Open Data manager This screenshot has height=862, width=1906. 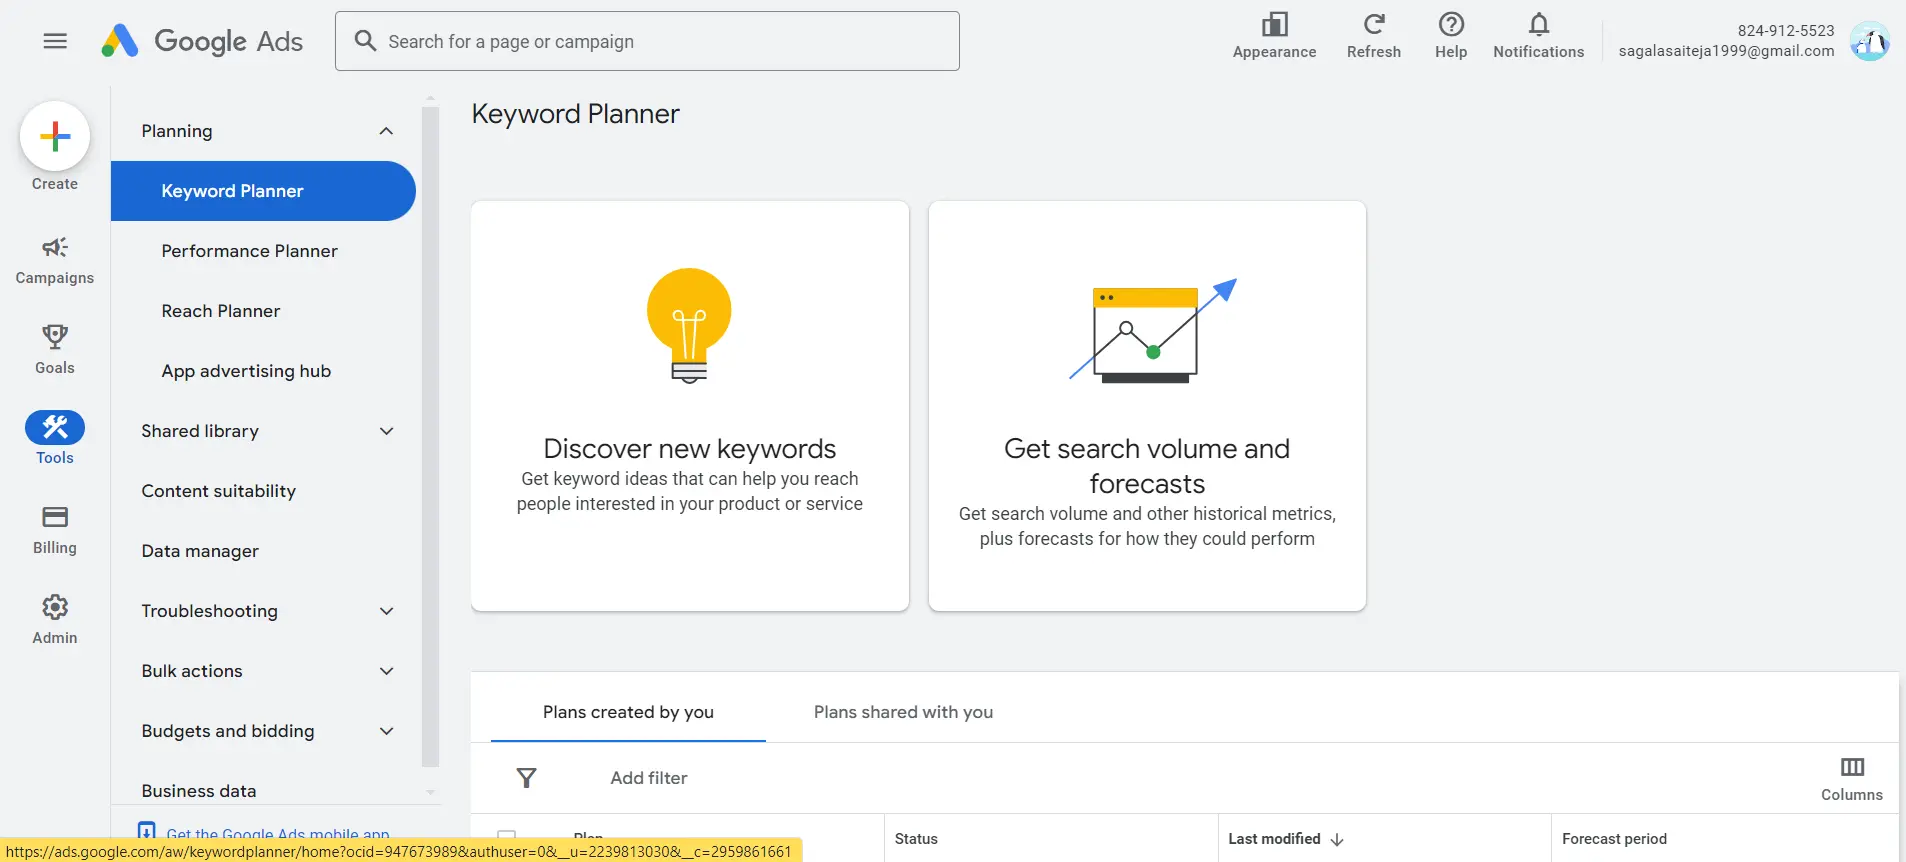(x=200, y=551)
